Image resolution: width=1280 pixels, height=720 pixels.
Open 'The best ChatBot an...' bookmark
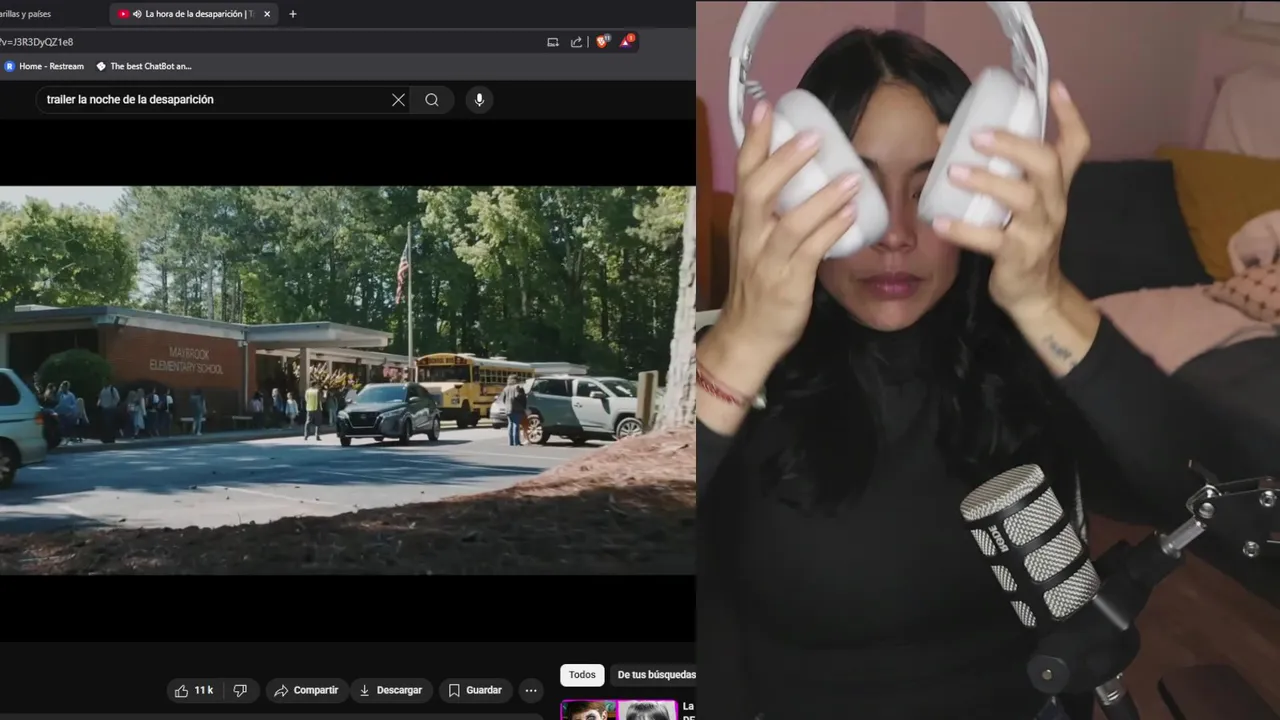144,66
